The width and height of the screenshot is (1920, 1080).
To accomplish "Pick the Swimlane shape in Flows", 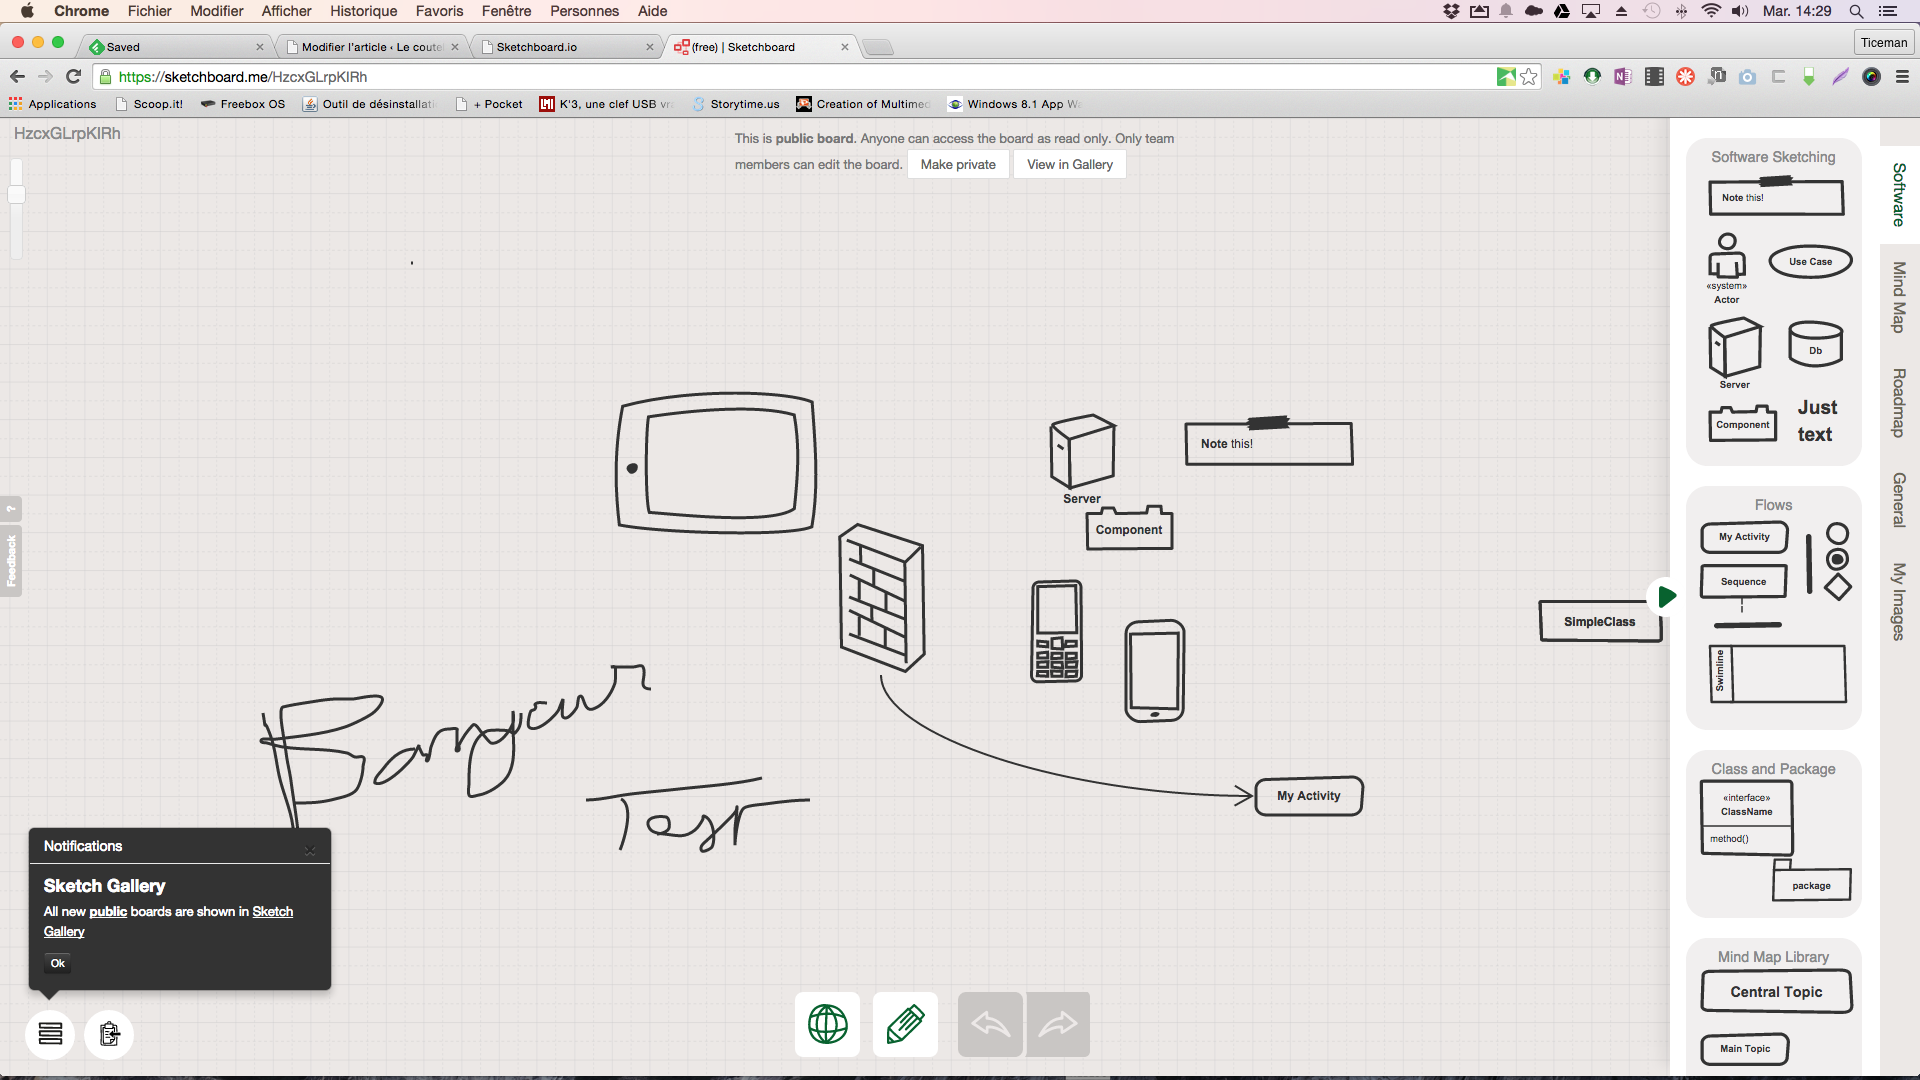I will point(1778,674).
